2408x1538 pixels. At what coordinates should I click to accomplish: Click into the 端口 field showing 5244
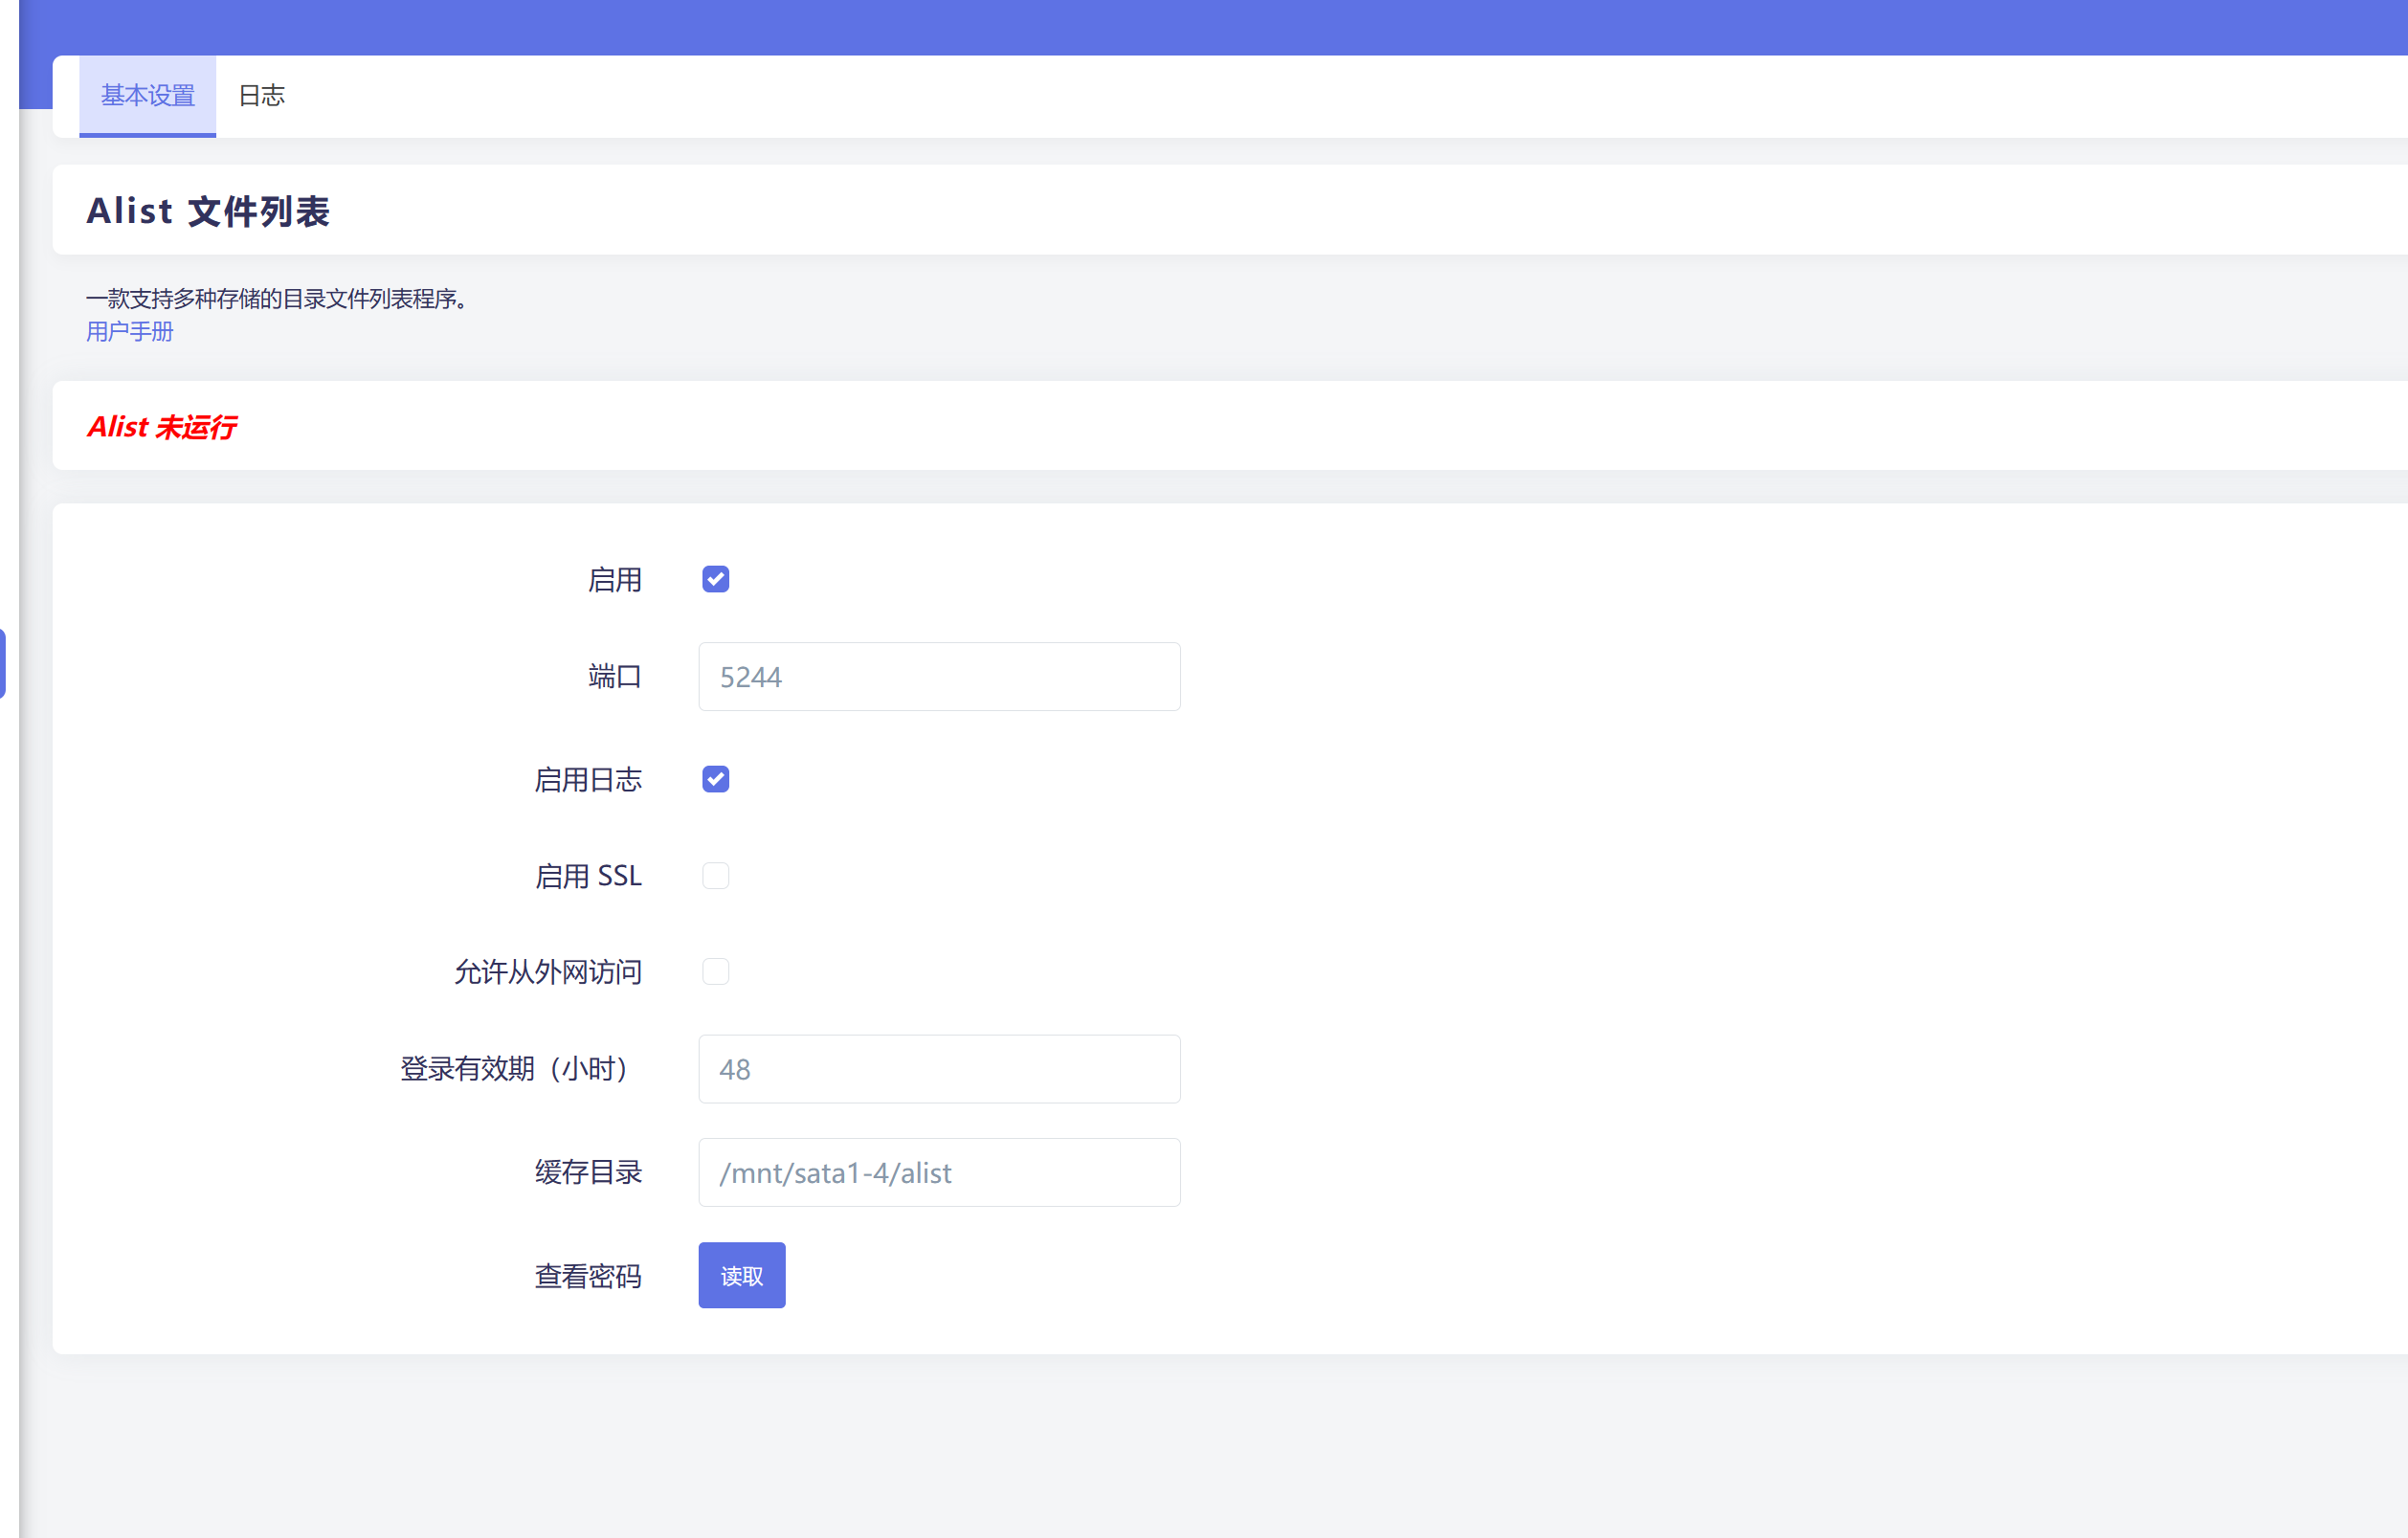938,677
